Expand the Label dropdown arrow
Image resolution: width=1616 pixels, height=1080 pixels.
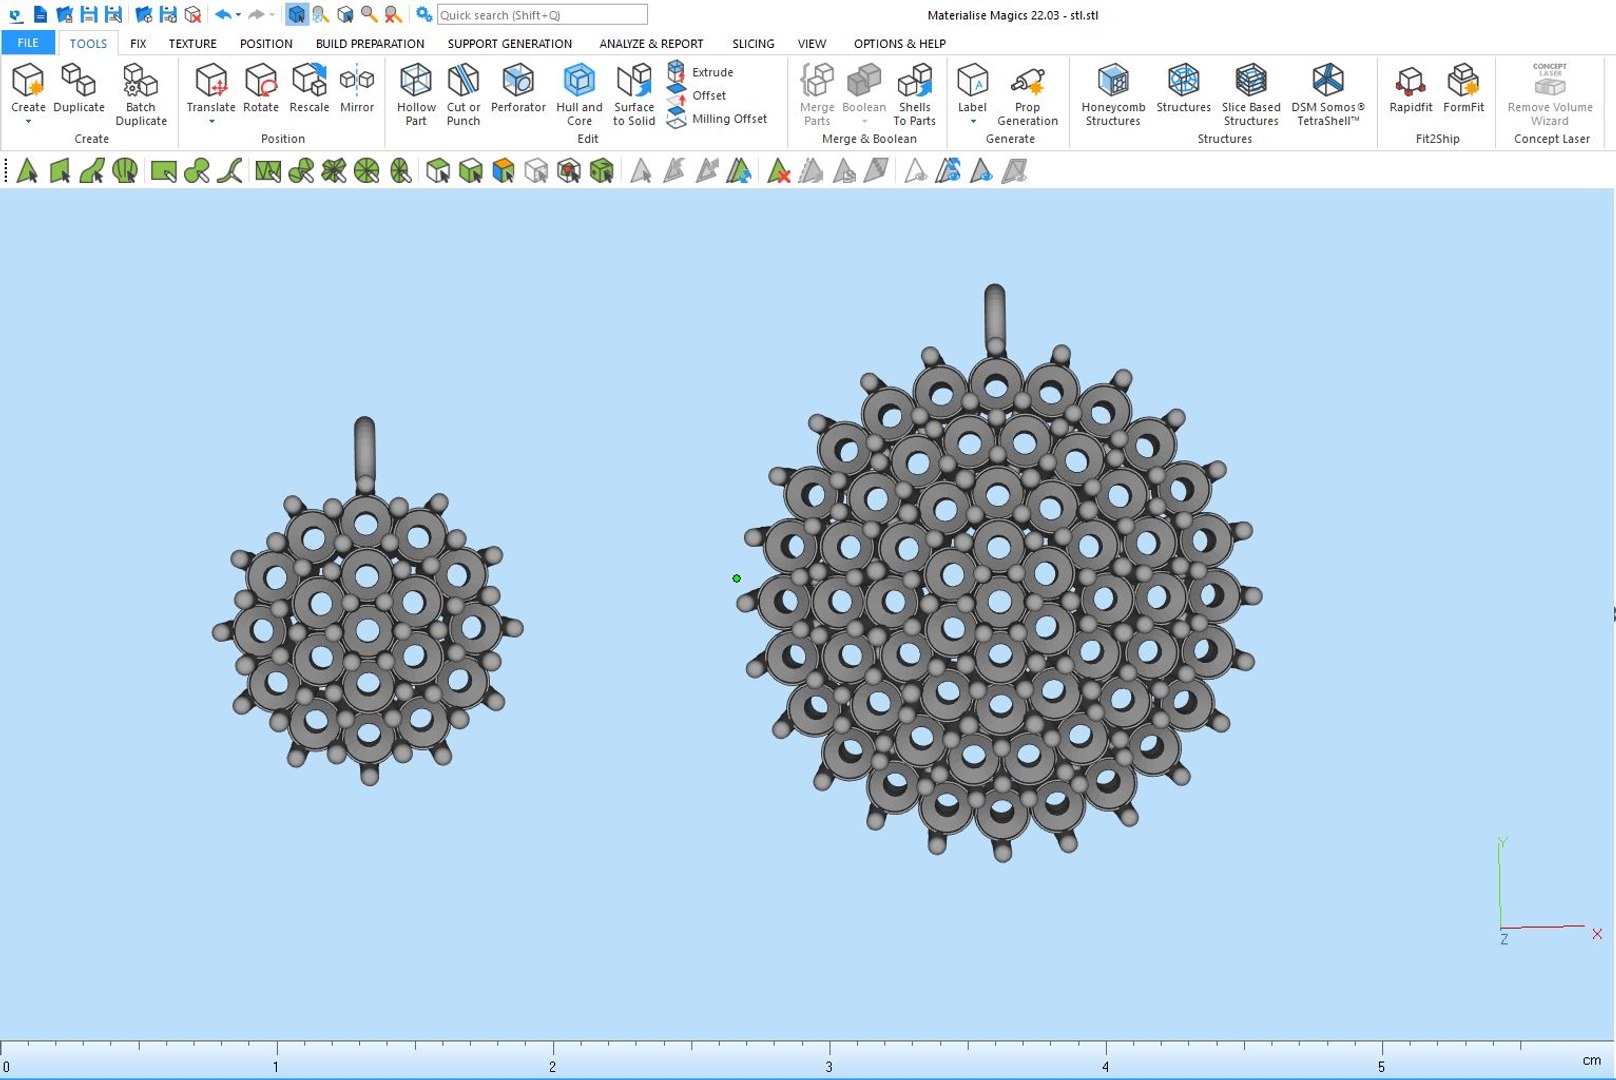[972, 122]
